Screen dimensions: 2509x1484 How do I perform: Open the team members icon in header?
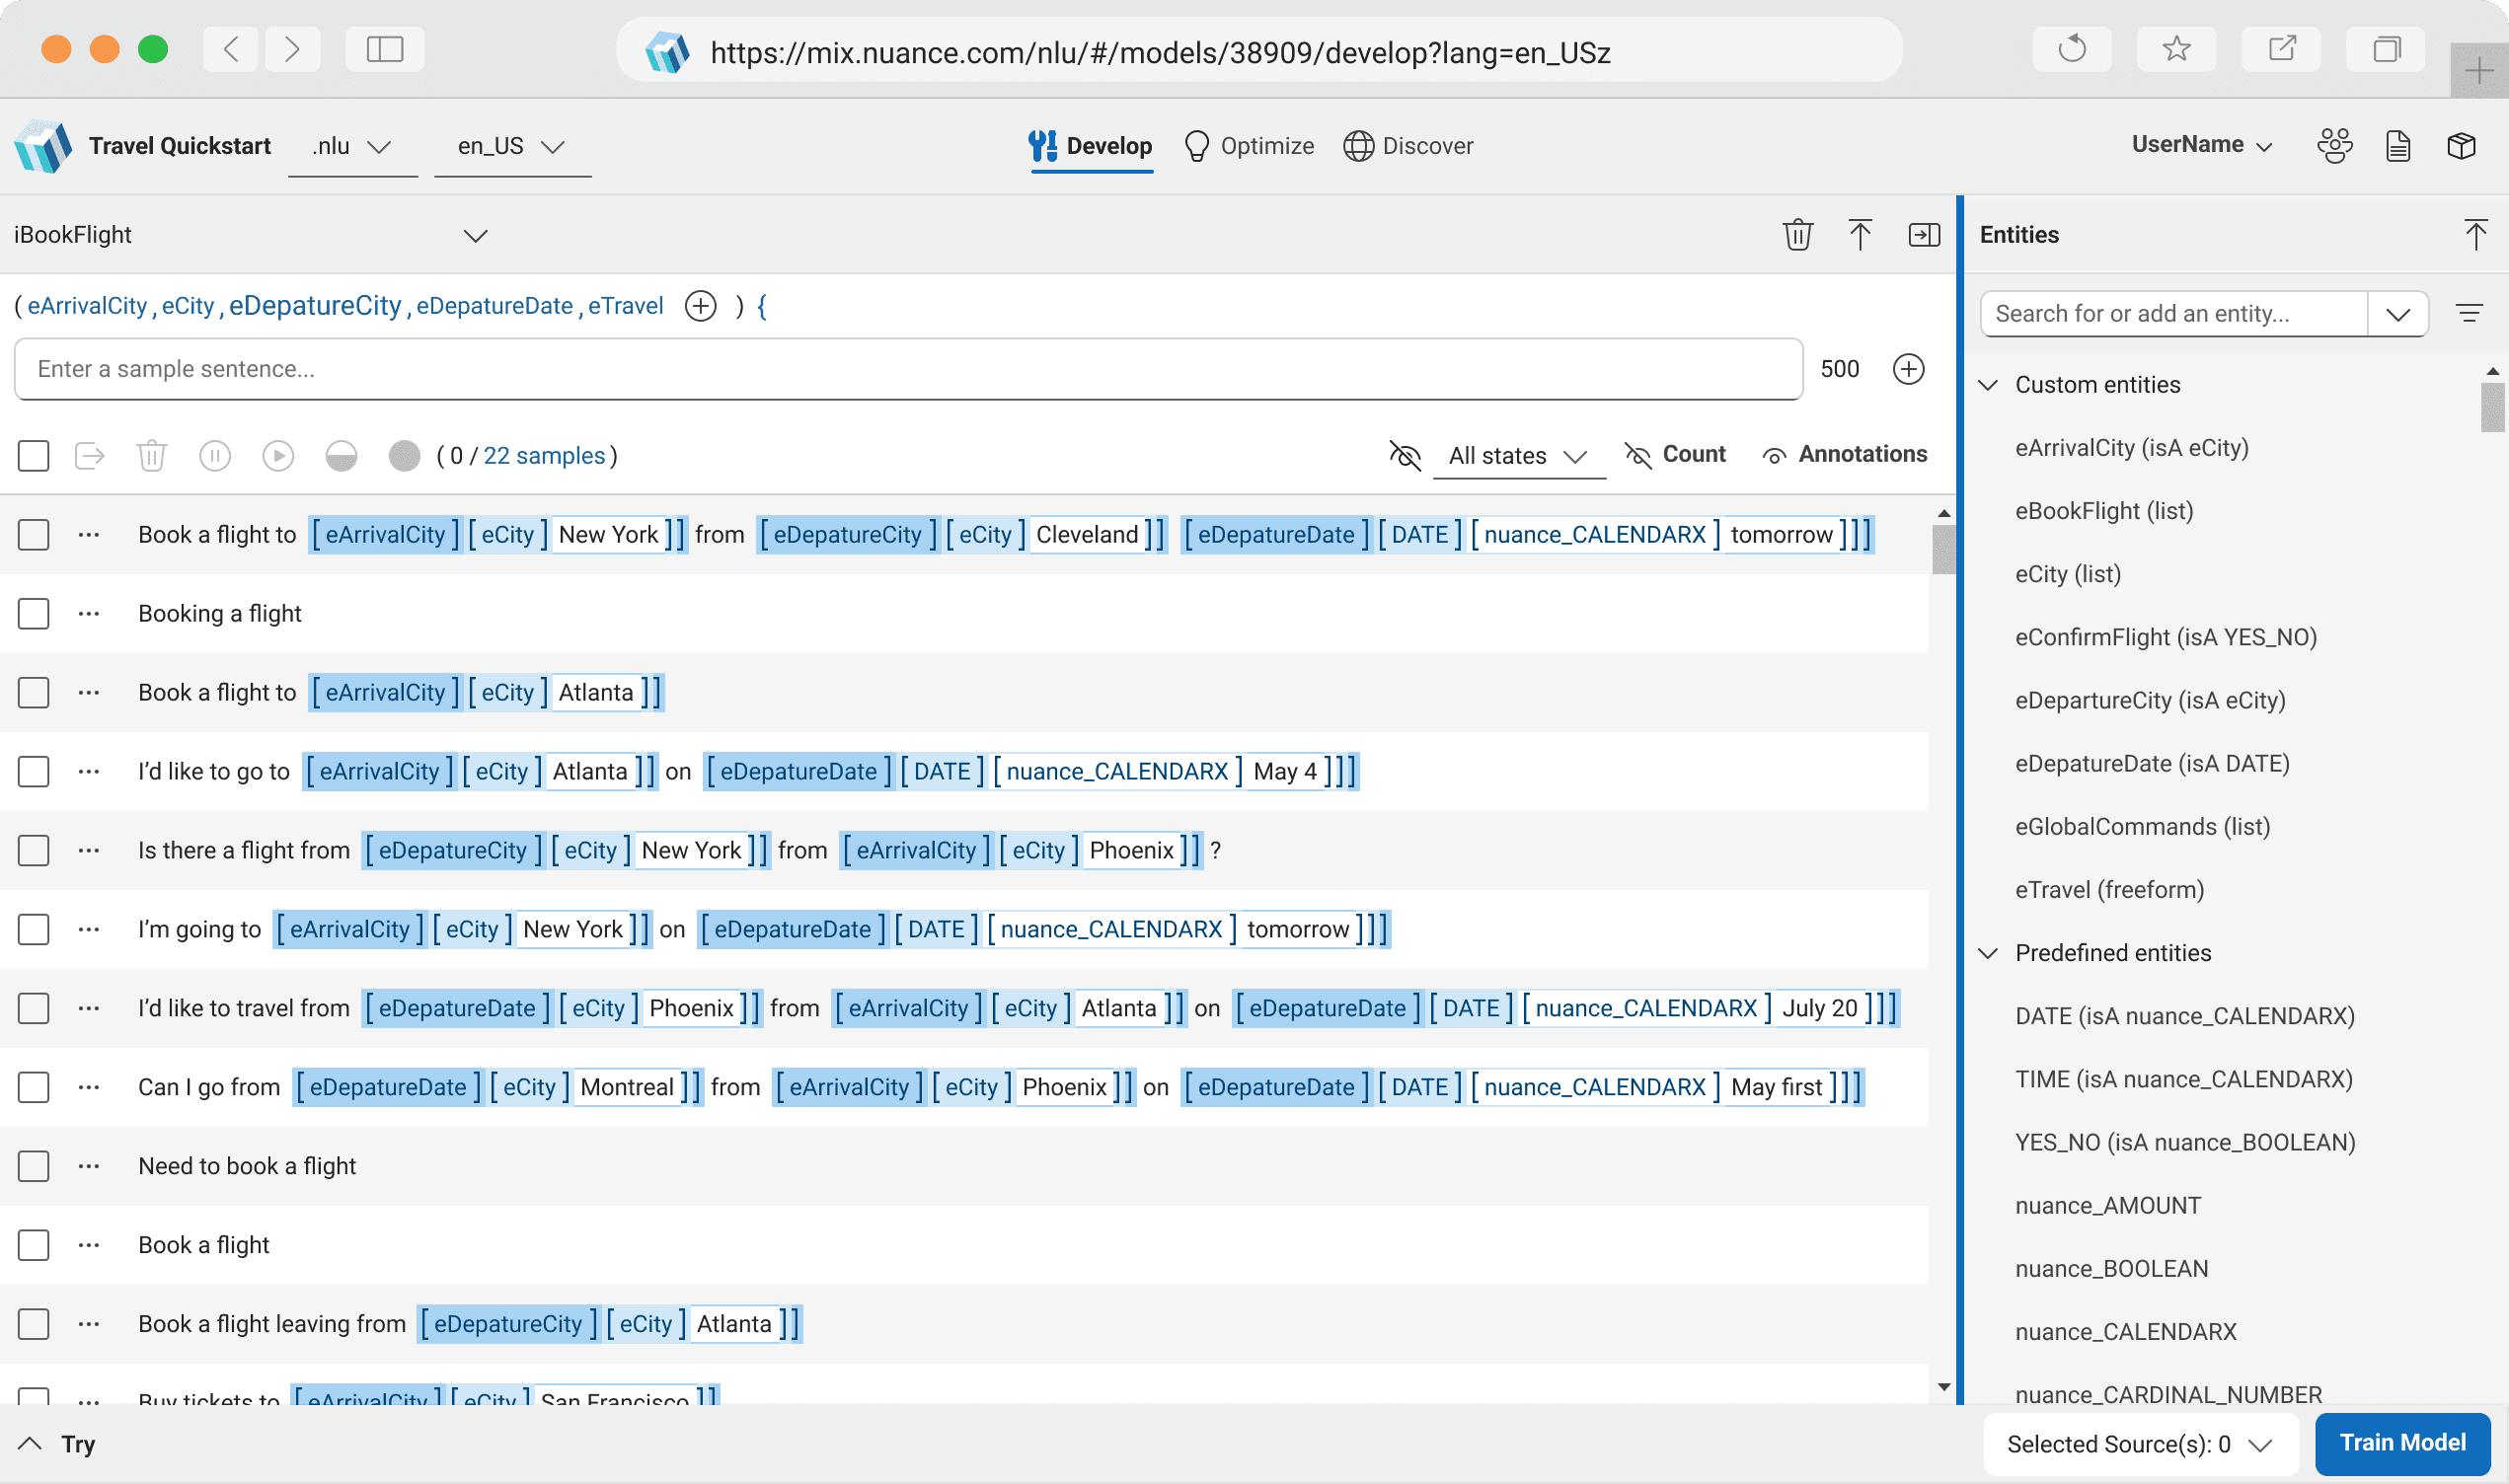(2334, 146)
